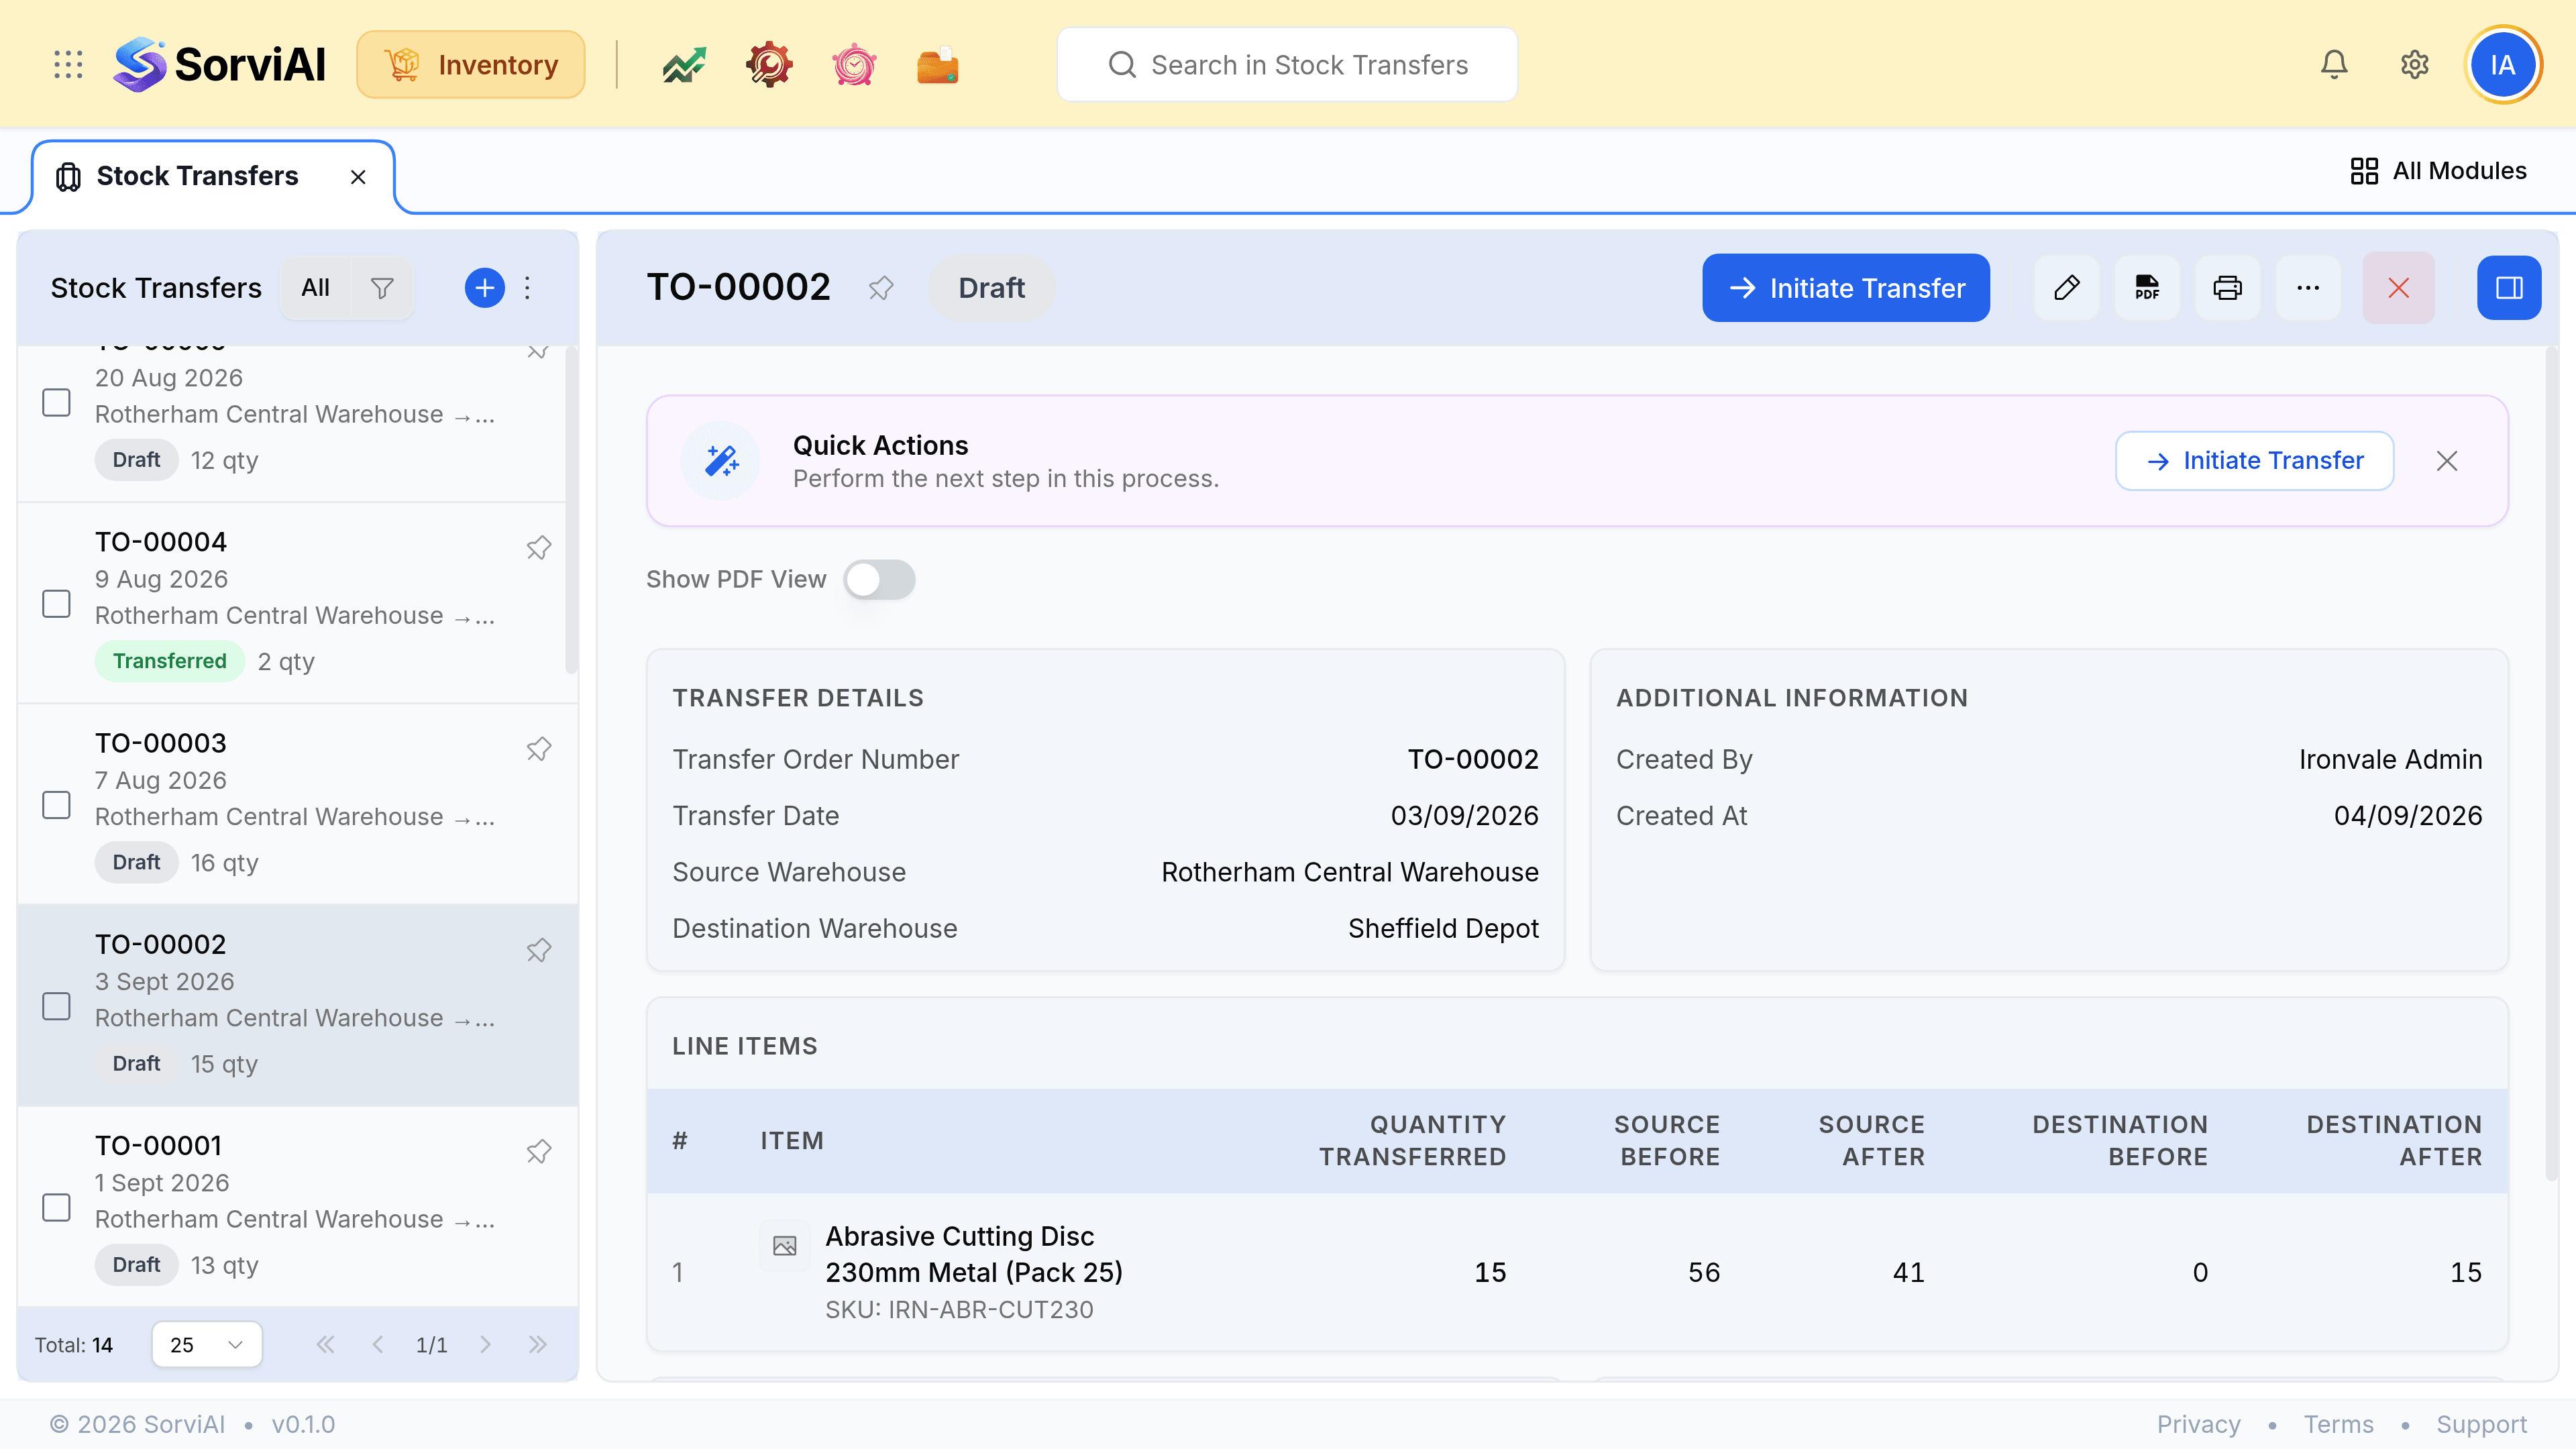Close detail view with red X
Viewport: 2576px width, 1449px height.
pyautogui.click(x=2398, y=288)
